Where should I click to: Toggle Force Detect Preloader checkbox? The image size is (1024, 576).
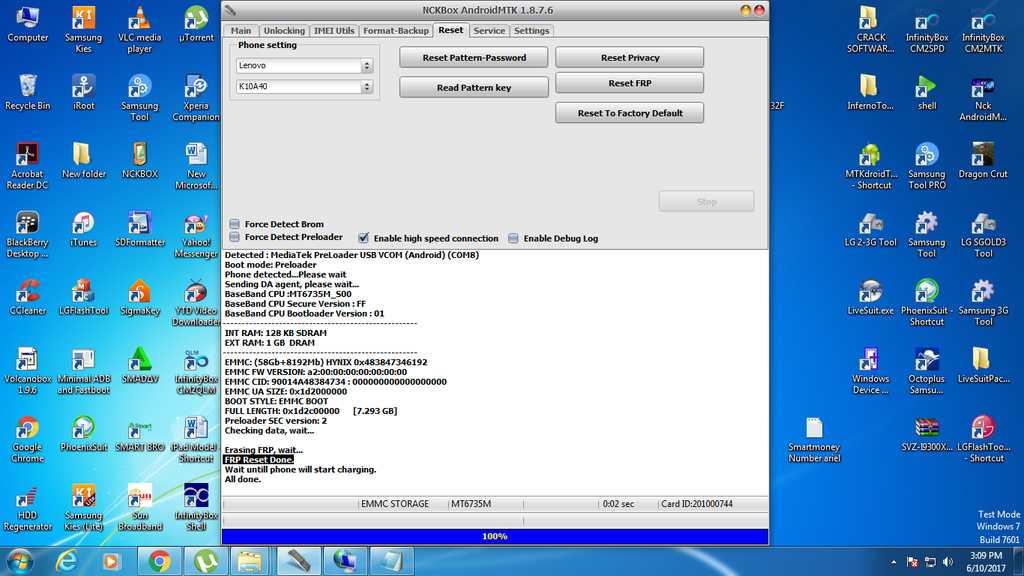(234, 237)
